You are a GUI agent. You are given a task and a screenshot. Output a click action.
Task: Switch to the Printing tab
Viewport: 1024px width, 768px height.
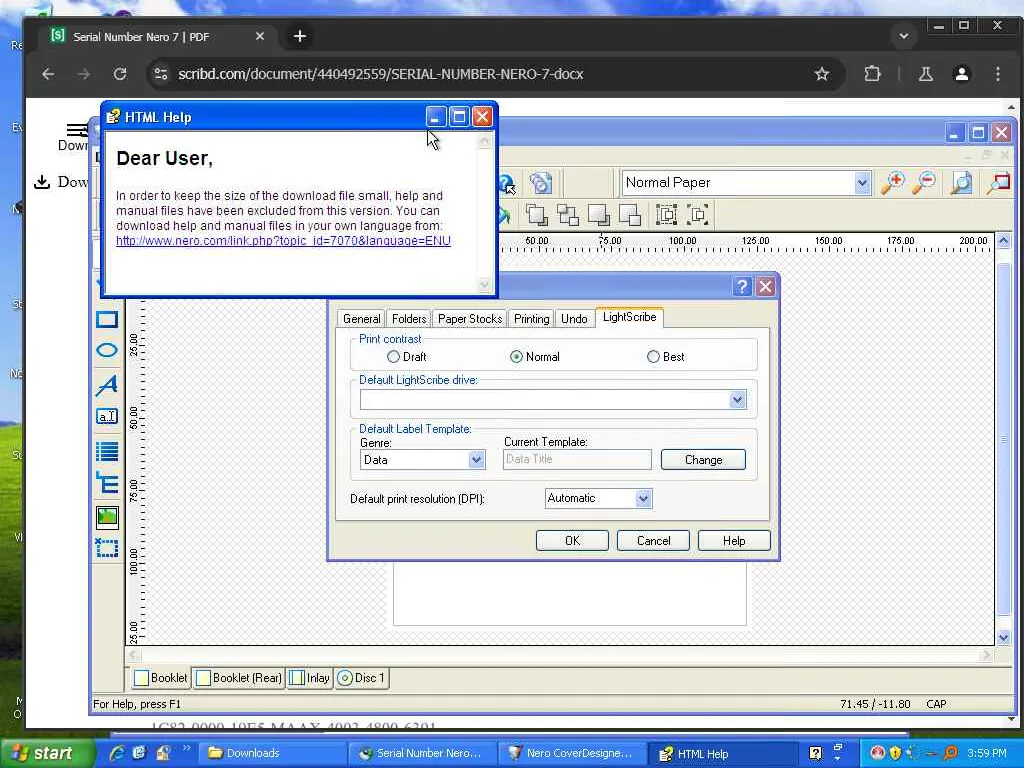click(531, 319)
